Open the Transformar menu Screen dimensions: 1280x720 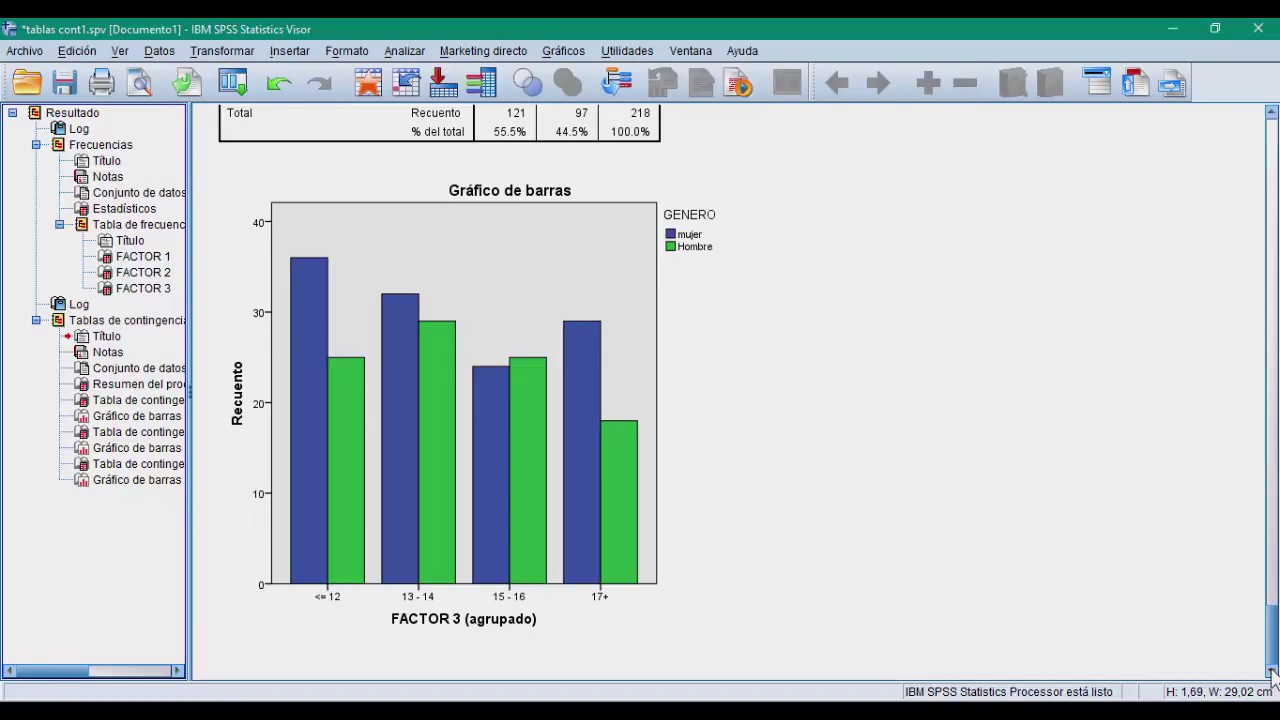[x=222, y=51]
